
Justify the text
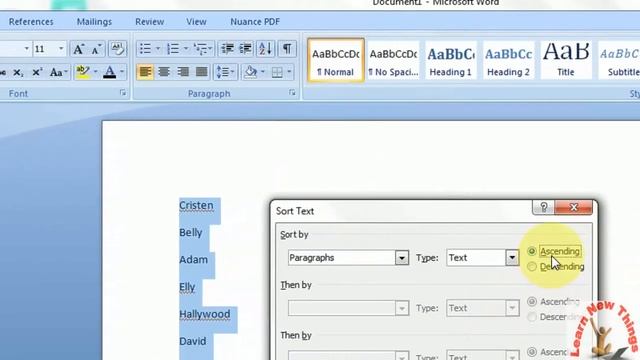click(202, 72)
